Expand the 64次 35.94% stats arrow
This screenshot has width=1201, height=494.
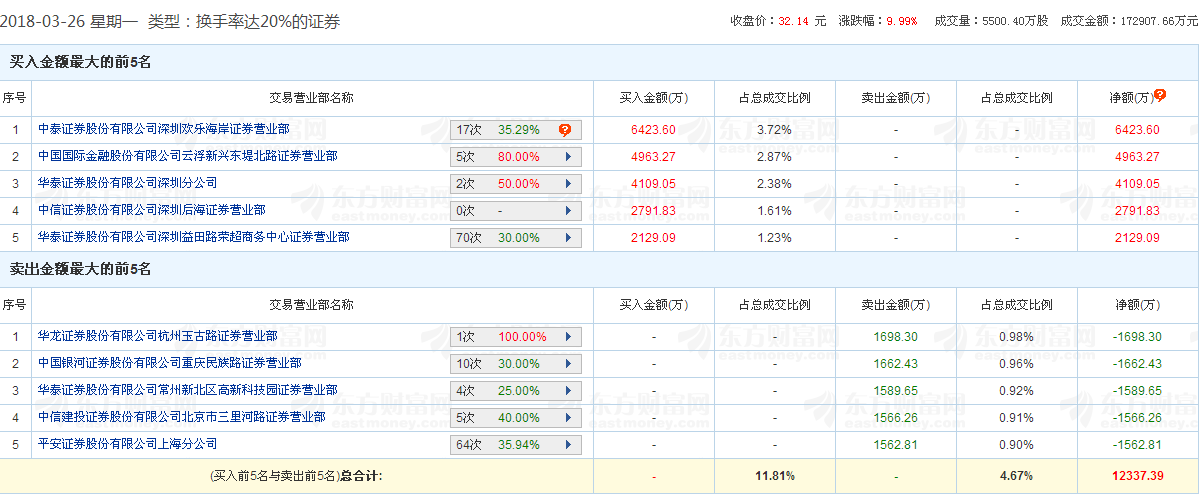pyautogui.click(x=568, y=445)
